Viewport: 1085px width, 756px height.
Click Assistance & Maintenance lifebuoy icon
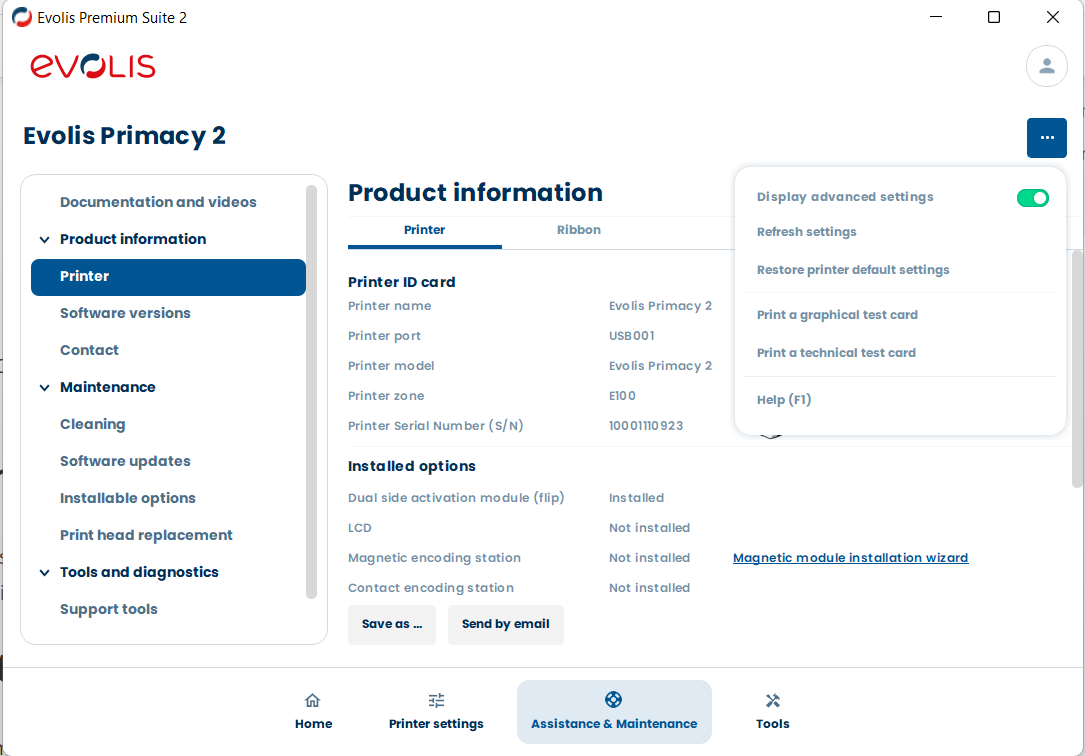[614, 700]
